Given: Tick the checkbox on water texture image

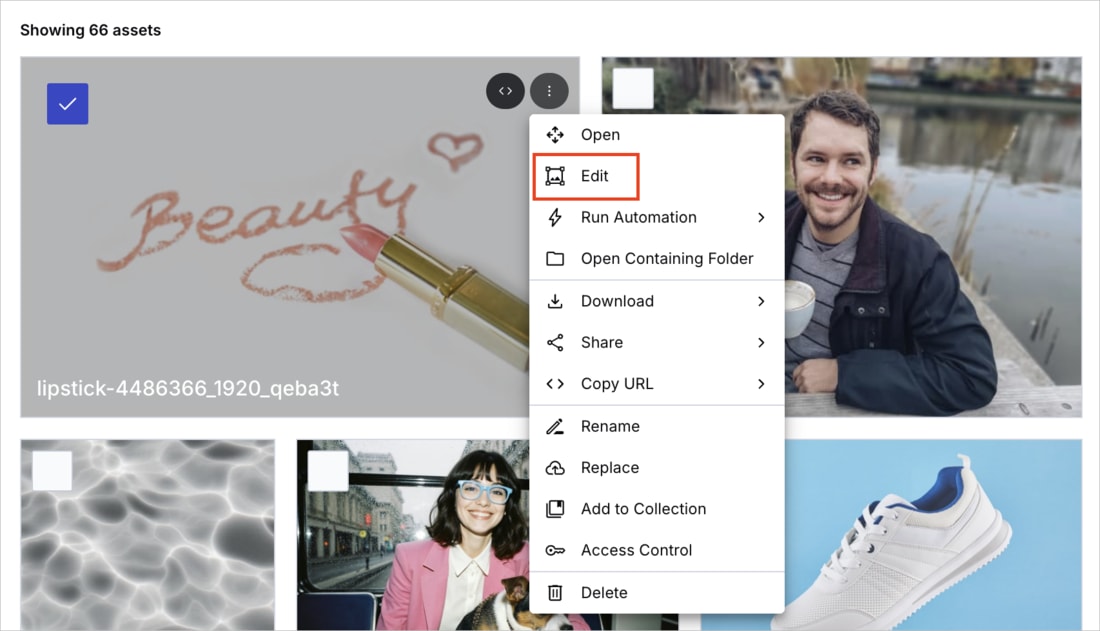Looking at the screenshot, I should pos(52,470).
